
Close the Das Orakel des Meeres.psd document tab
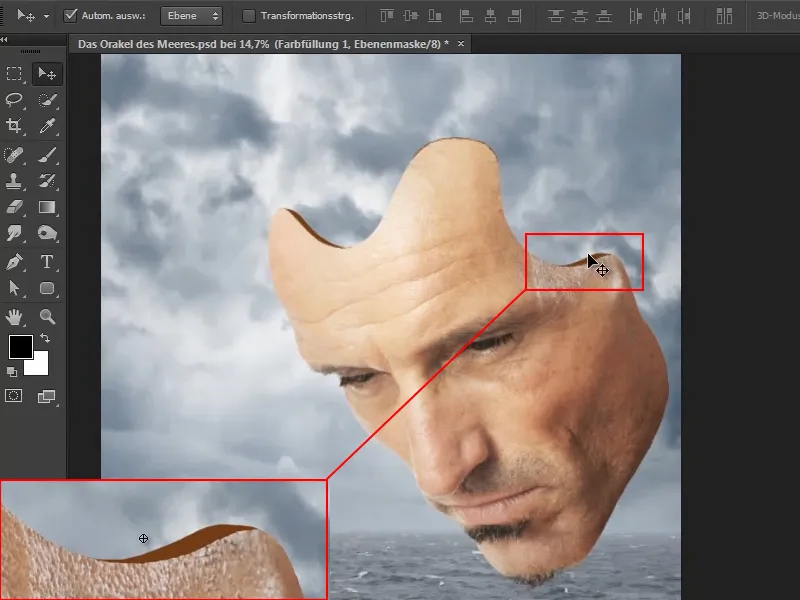[x=461, y=44]
